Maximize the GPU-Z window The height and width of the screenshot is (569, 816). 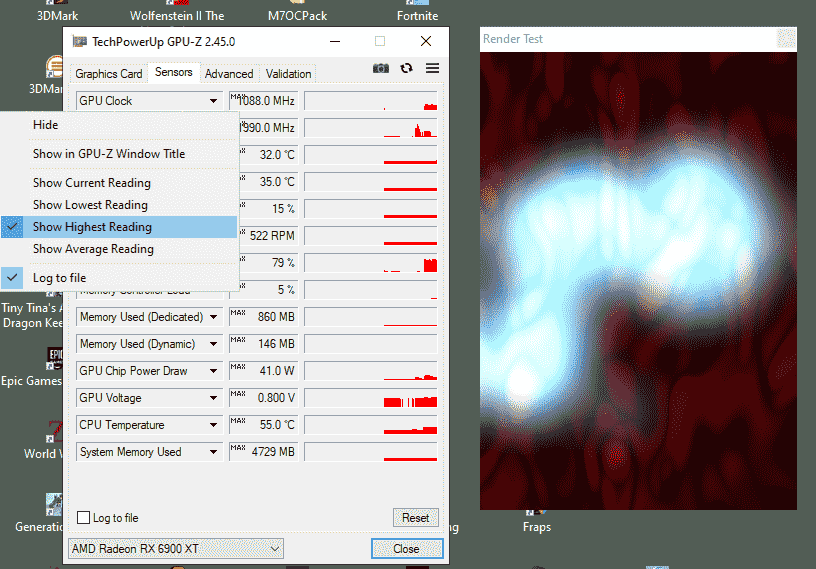(380, 41)
